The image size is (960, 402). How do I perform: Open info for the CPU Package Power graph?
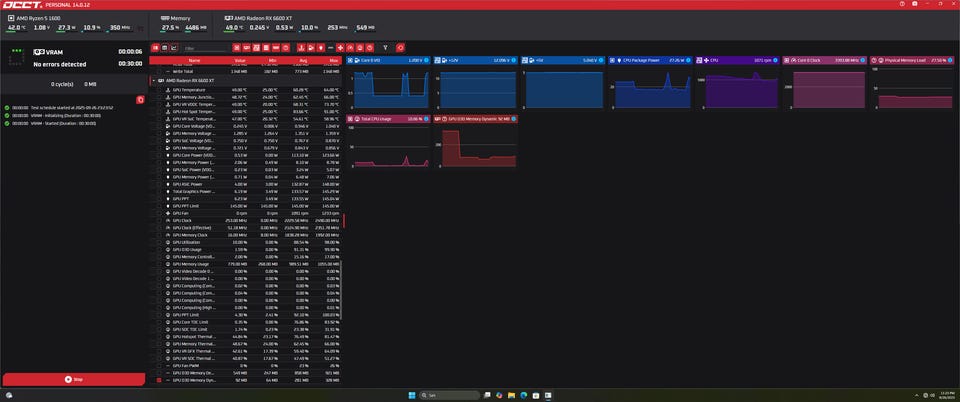[689, 61]
